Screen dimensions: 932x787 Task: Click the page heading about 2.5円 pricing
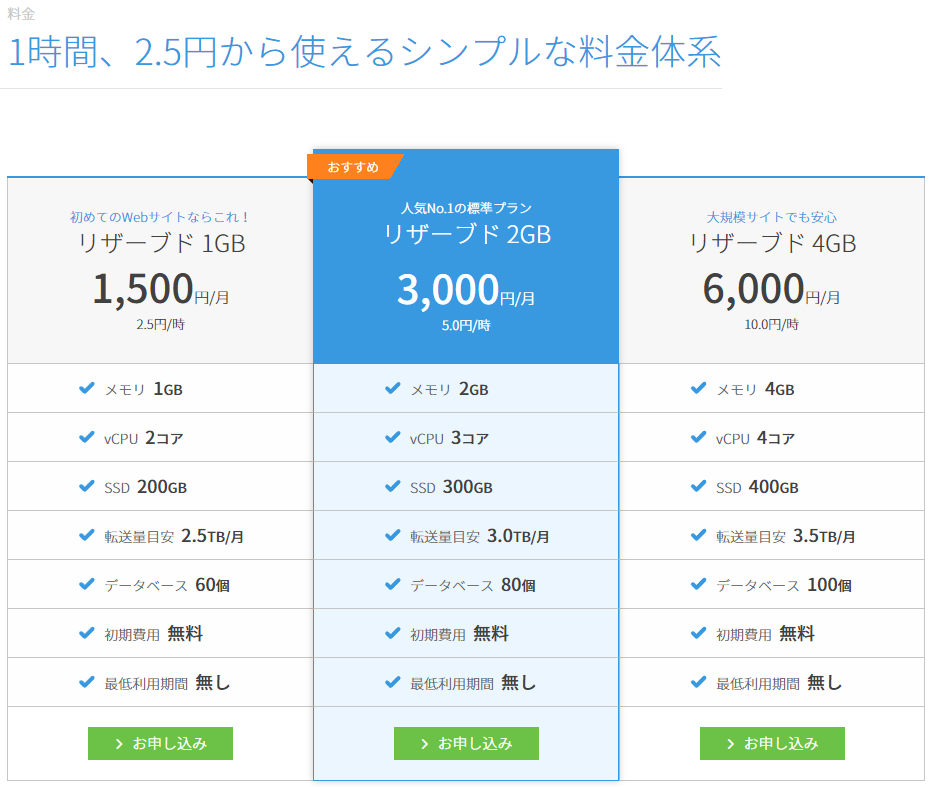point(364,52)
